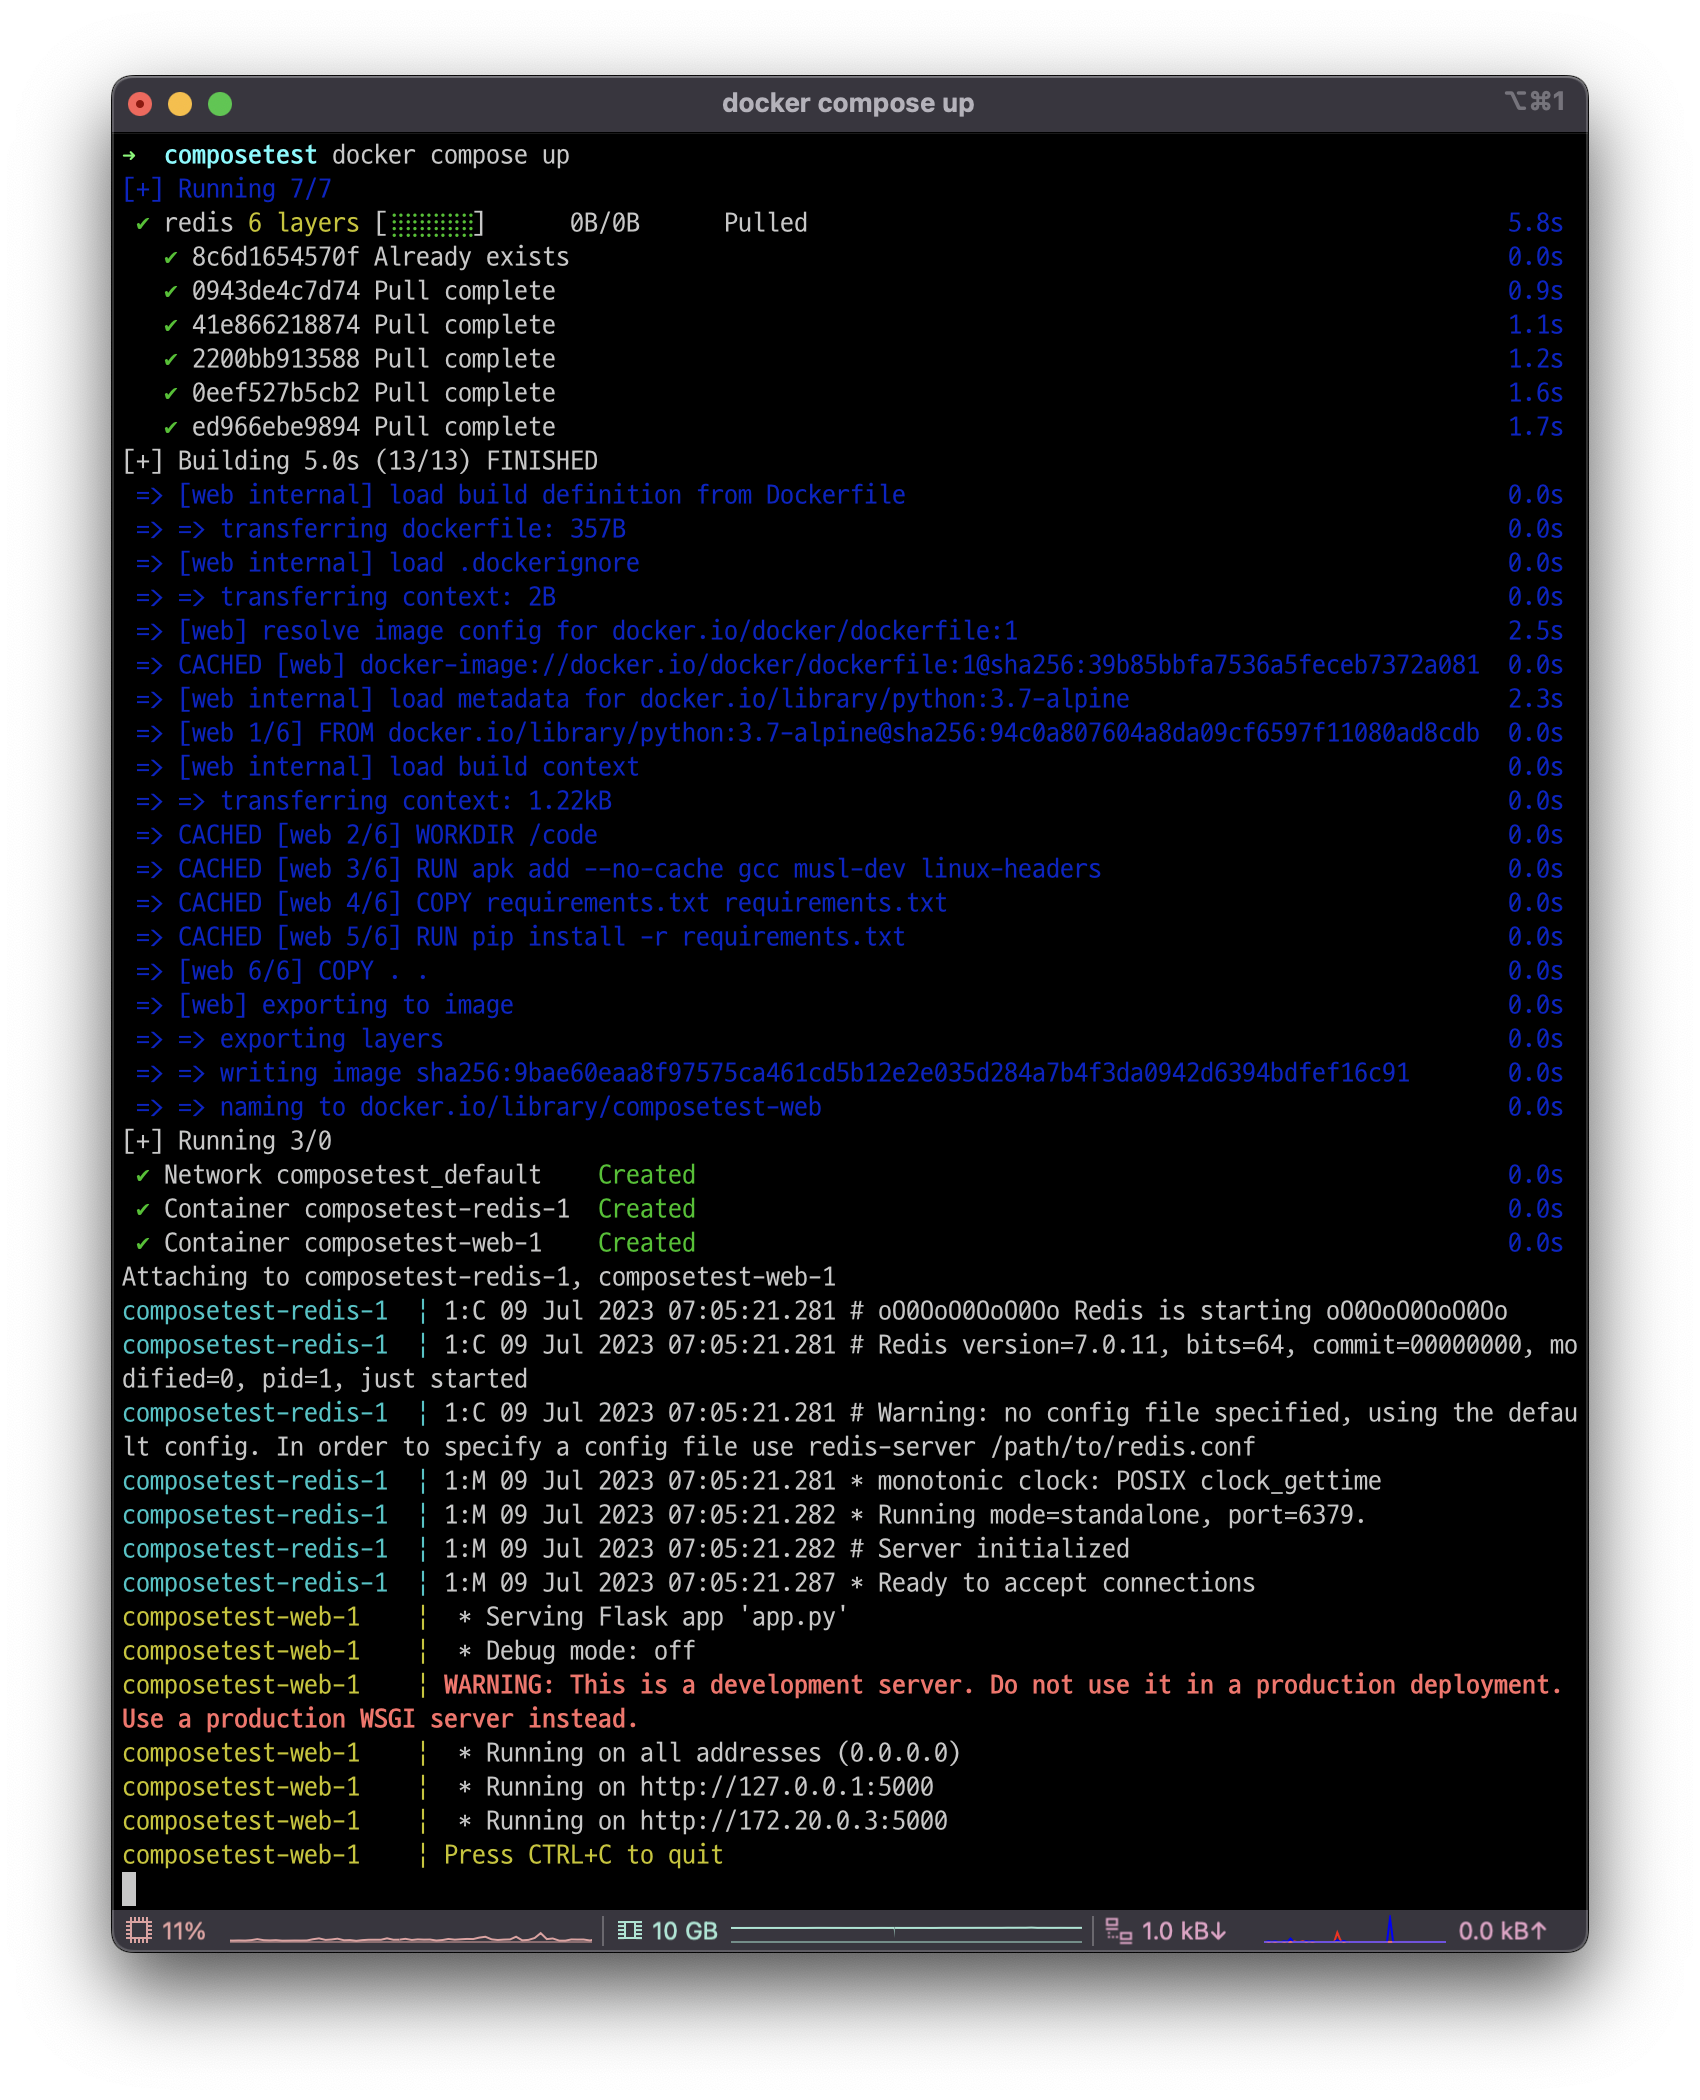
Task: Click layer id '41e866218874'
Action: [275, 325]
